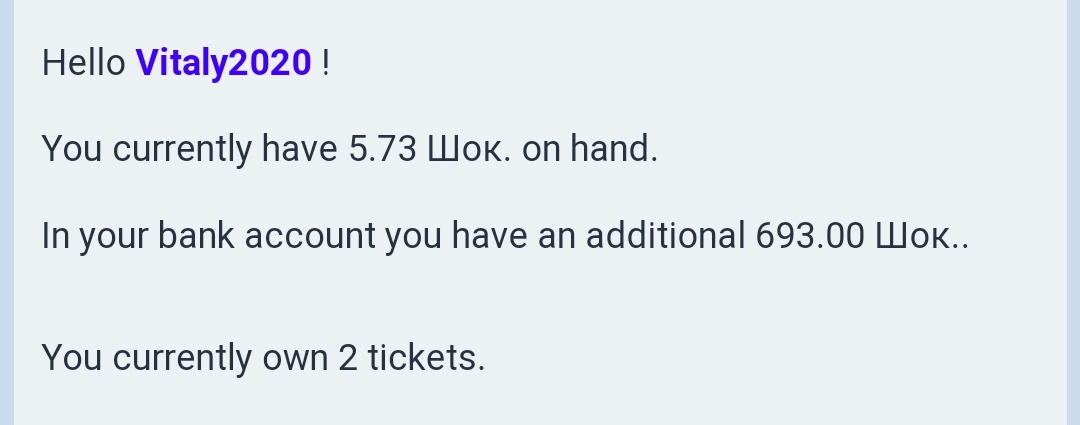
Task: Click the words 'on hand'
Action: [590, 149]
